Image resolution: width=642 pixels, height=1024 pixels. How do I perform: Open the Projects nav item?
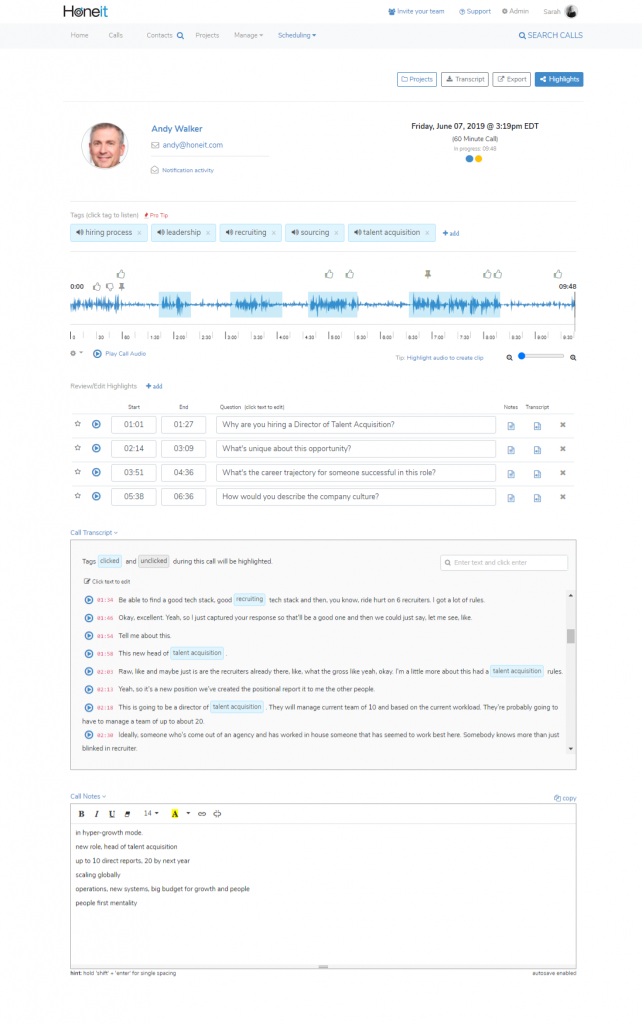coord(207,35)
